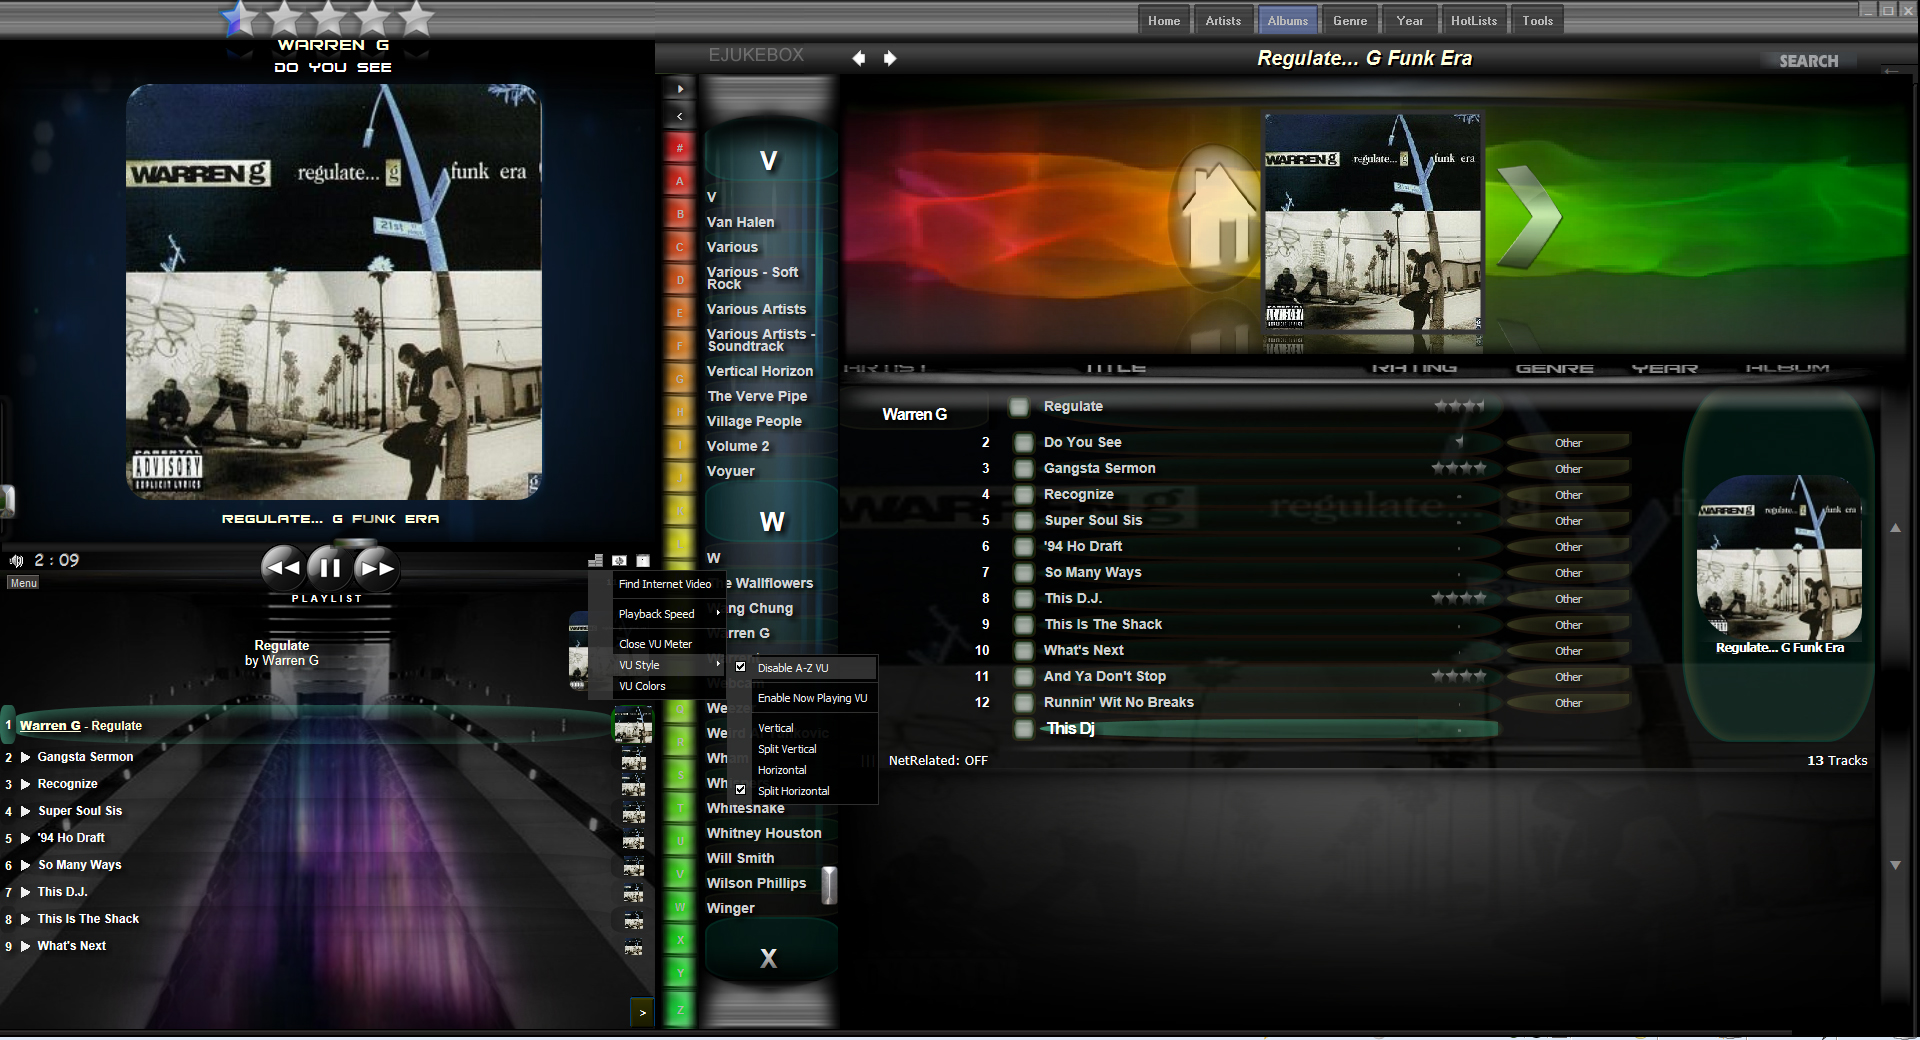Click the small > button at playlist bottom

click(642, 1012)
